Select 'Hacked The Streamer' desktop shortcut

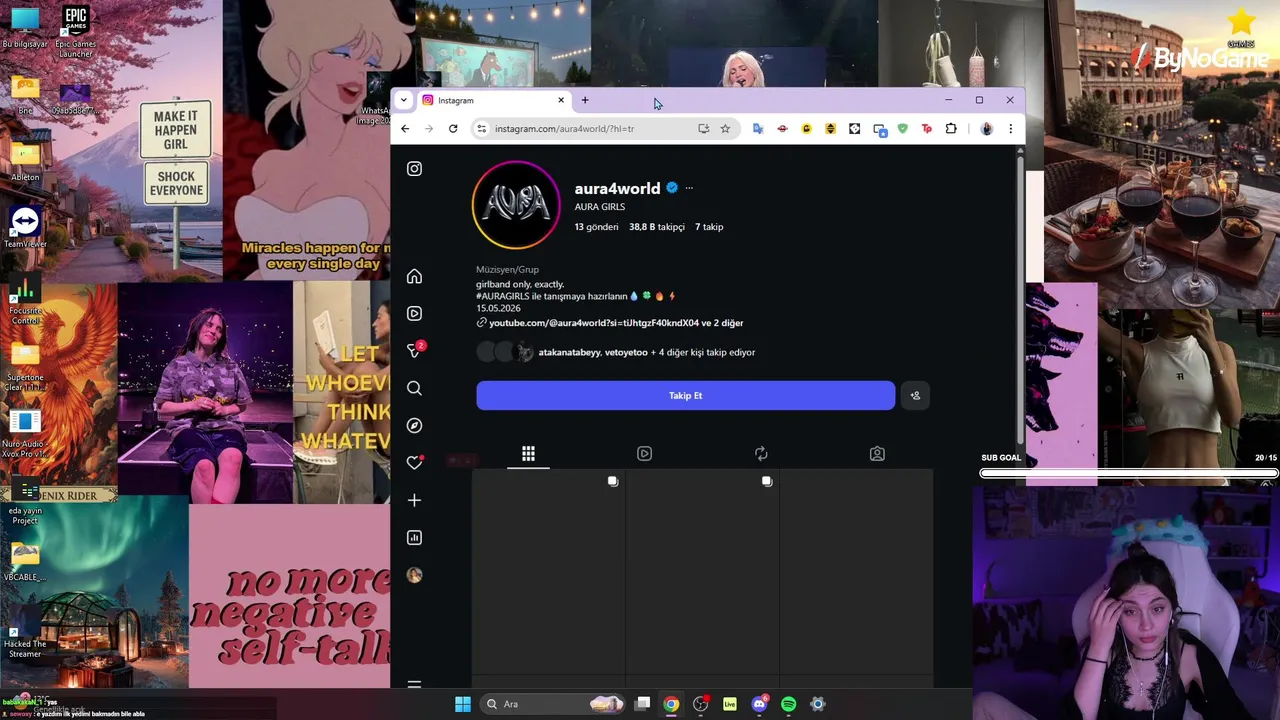pos(25,633)
